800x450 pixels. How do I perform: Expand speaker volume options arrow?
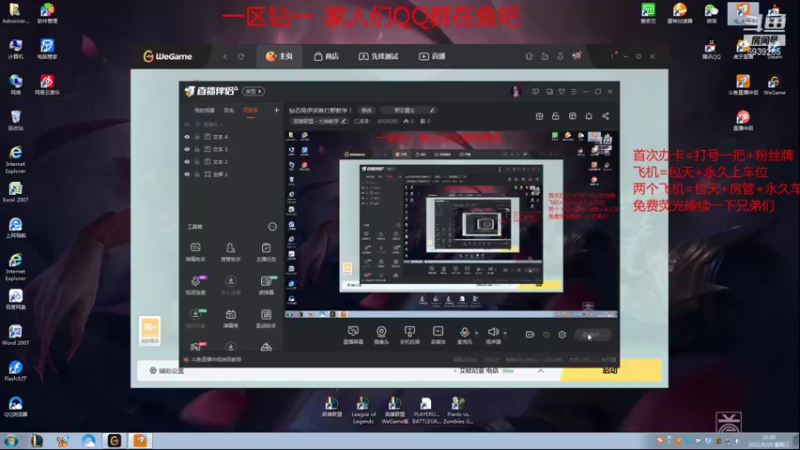point(505,333)
